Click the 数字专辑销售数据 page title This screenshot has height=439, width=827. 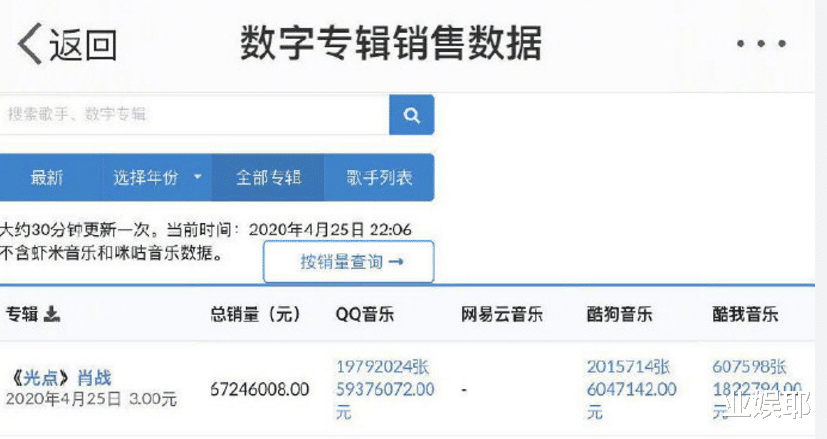[391, 43]
